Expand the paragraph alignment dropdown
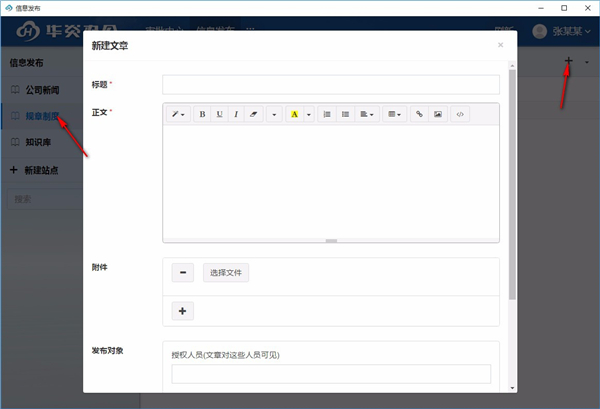 [x=367, y=114]
